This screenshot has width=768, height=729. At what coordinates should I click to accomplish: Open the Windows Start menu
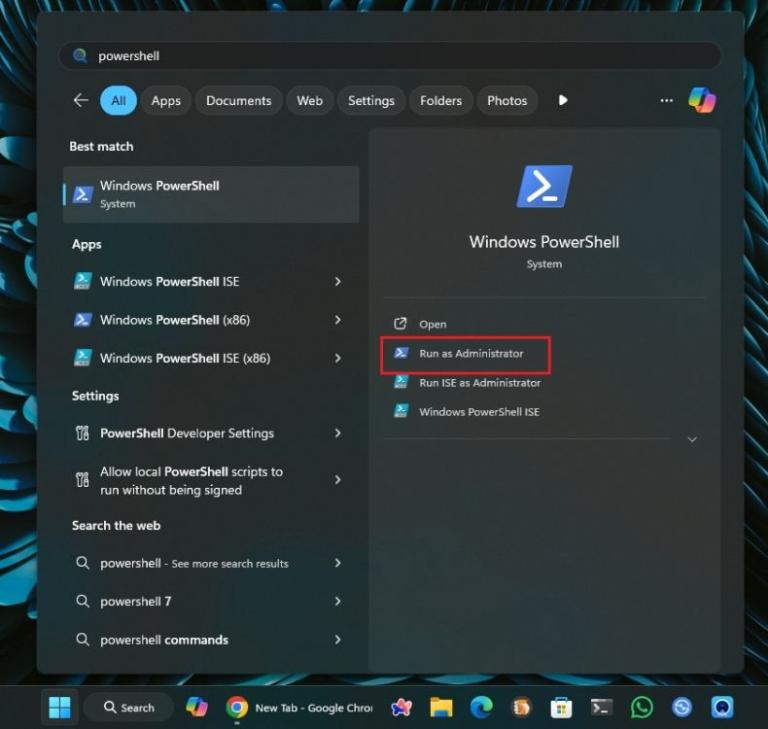pyautogui.click(x=60, y=707)
